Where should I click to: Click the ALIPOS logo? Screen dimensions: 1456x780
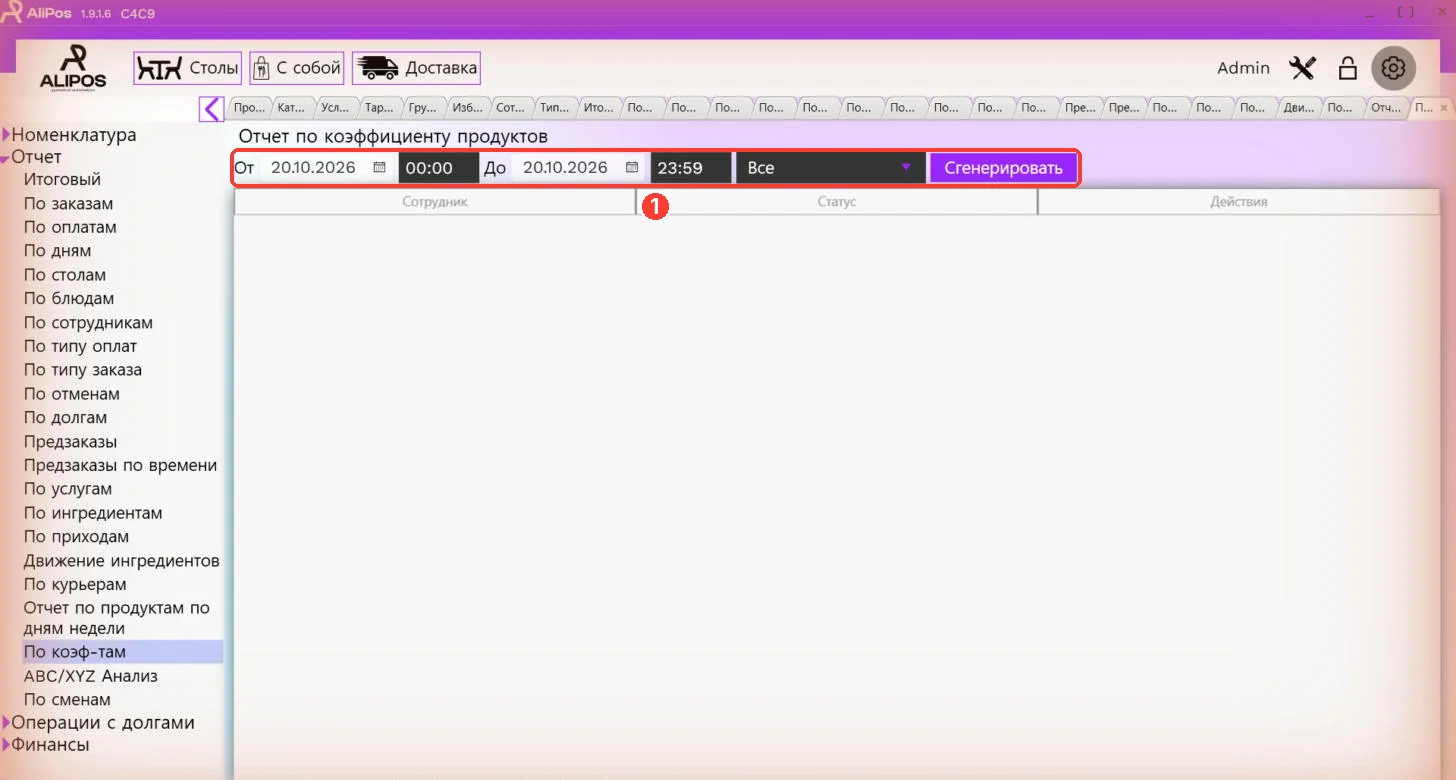click(x=73, y=68)
